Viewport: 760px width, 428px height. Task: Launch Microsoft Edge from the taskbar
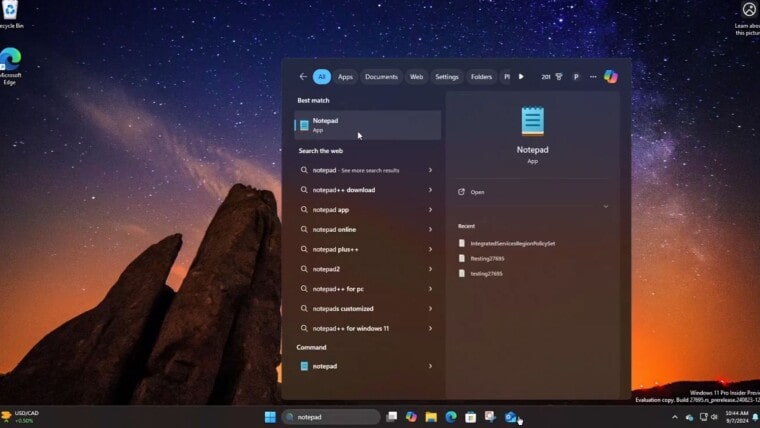click(451, 417)
